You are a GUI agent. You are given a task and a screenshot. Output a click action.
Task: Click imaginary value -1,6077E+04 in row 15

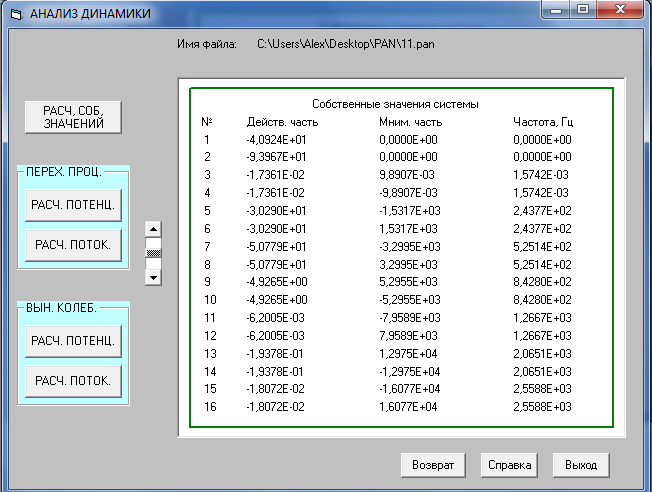click(410, 389)
